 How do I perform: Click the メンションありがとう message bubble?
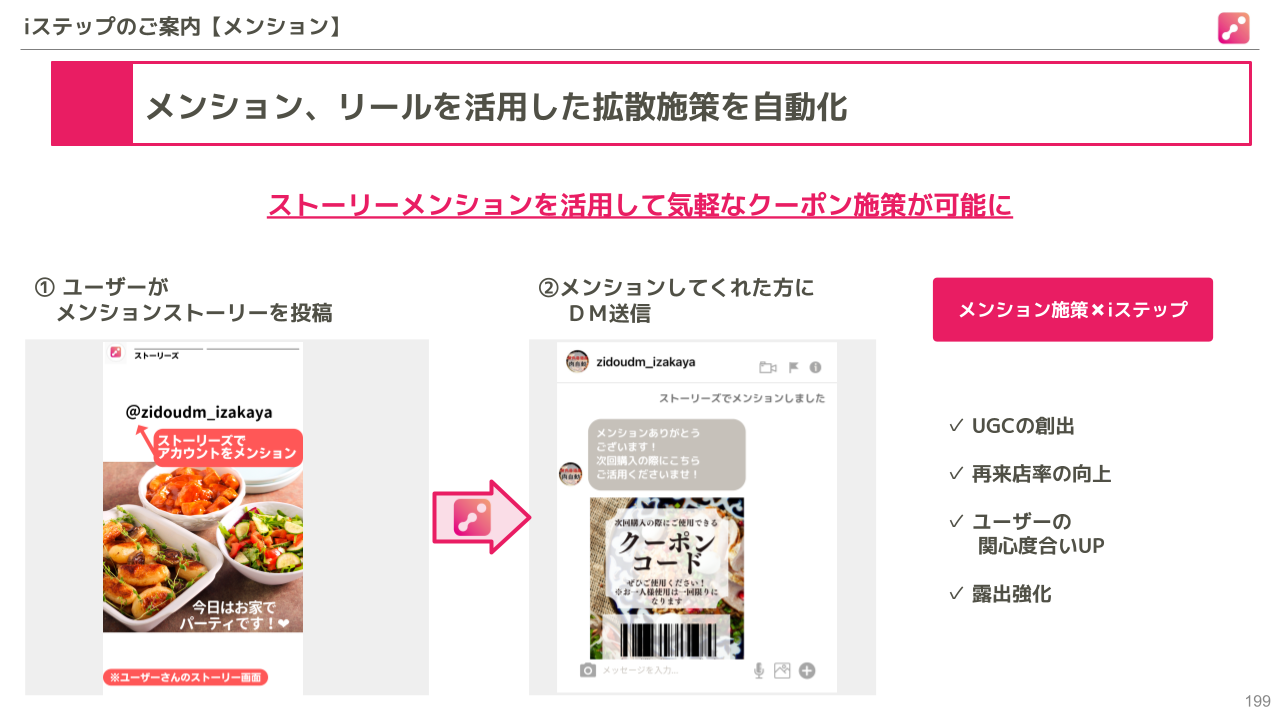click(666, 454)
